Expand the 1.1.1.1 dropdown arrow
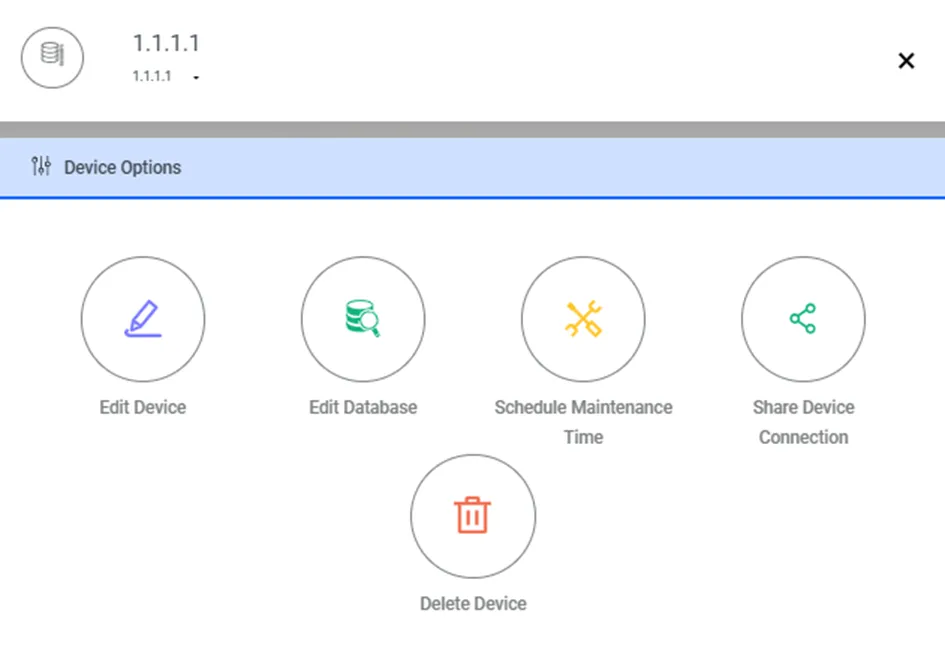The width and height of the screenshot is (945, 670). coord(196,77)
